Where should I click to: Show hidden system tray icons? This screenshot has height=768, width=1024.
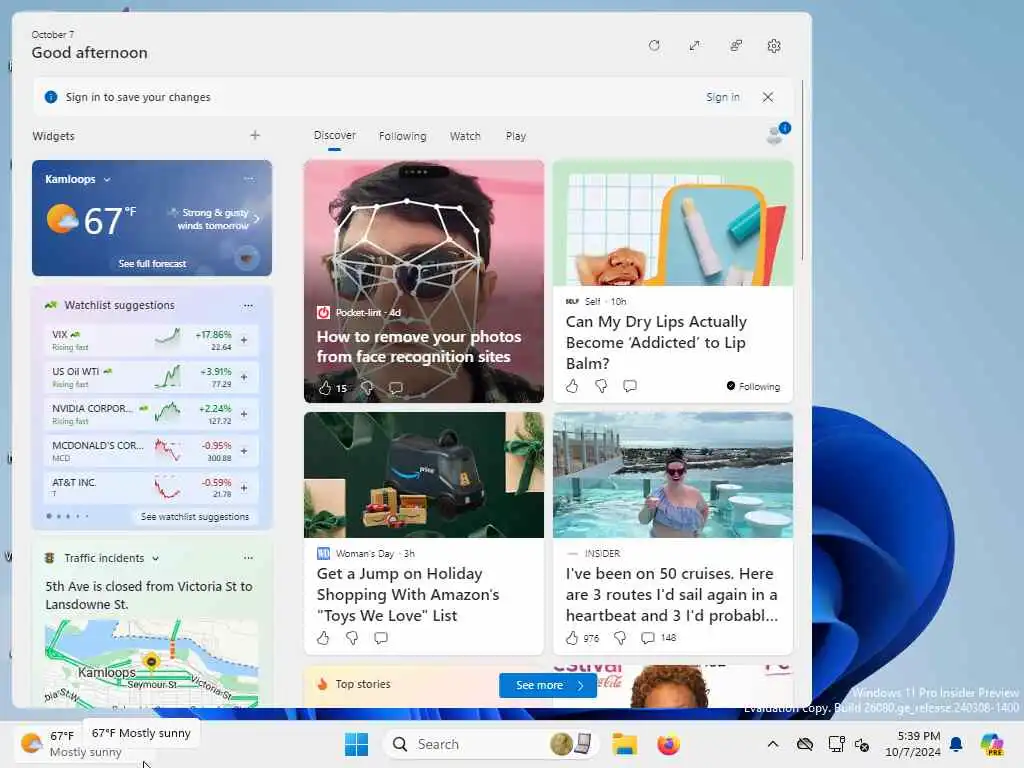tap(773, 744)
